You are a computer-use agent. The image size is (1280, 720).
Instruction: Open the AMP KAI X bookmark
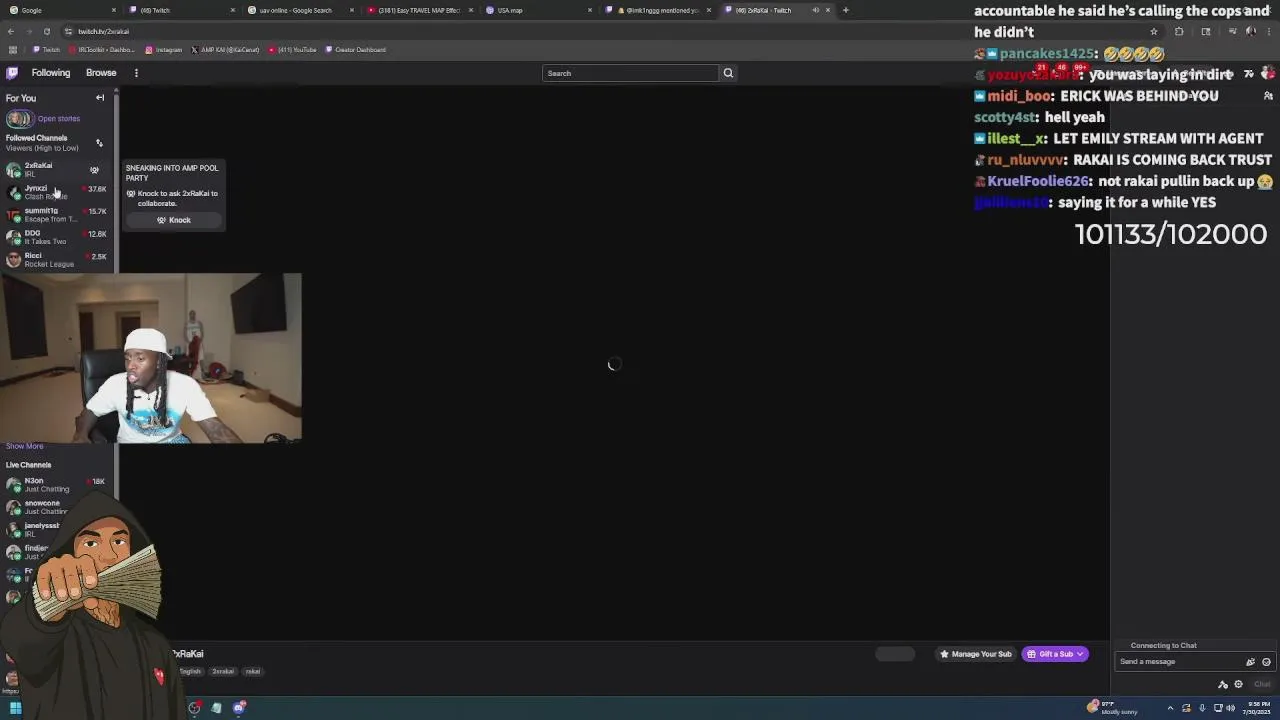[x=225, y=50]
